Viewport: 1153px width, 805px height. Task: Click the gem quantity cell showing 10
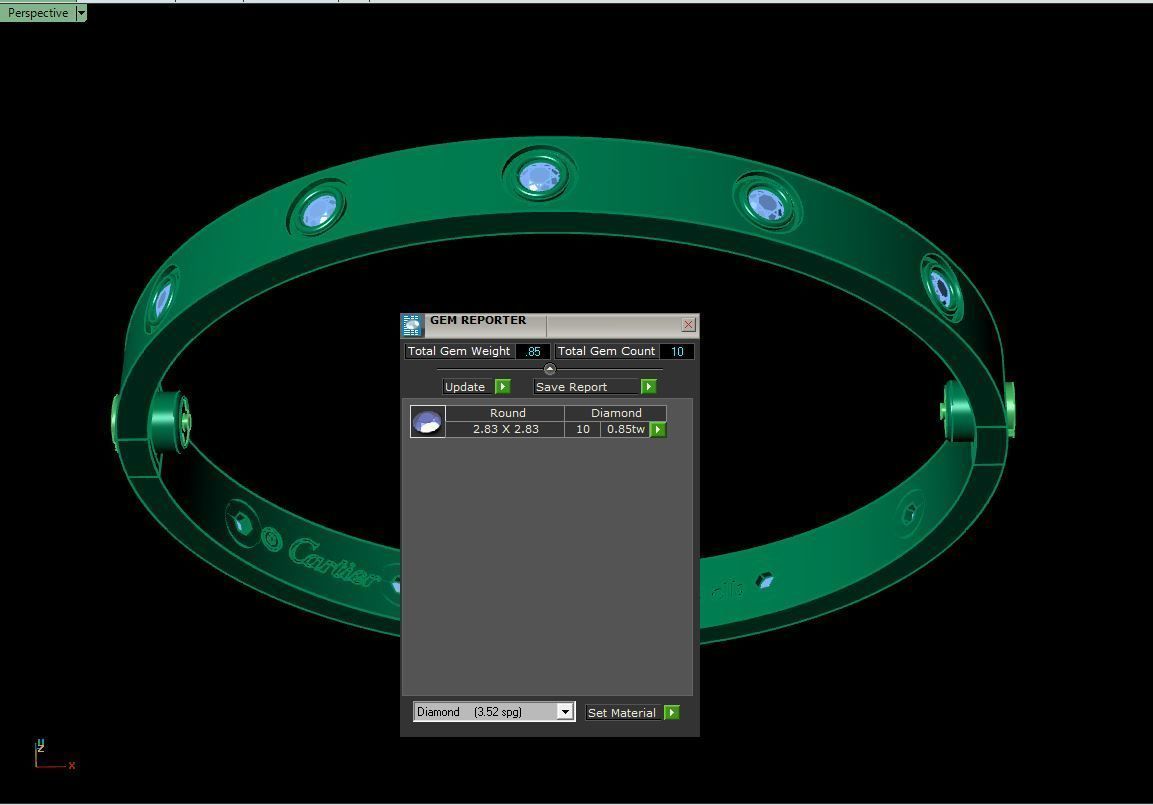[x=583, y=429]
